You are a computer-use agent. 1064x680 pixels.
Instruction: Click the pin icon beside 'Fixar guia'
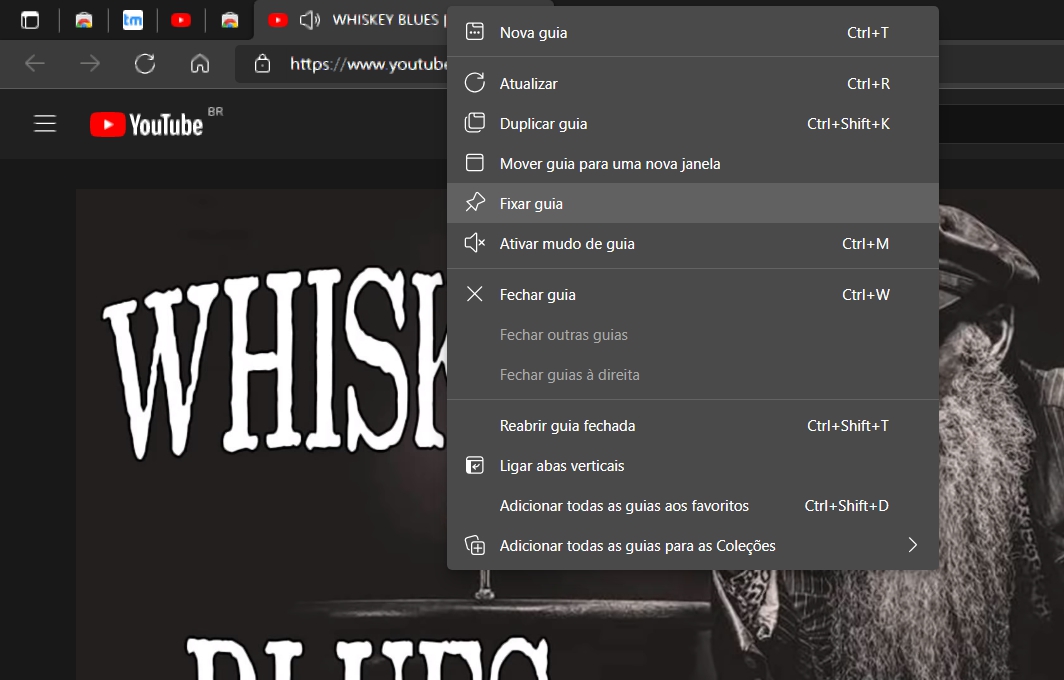pos(475,202)
